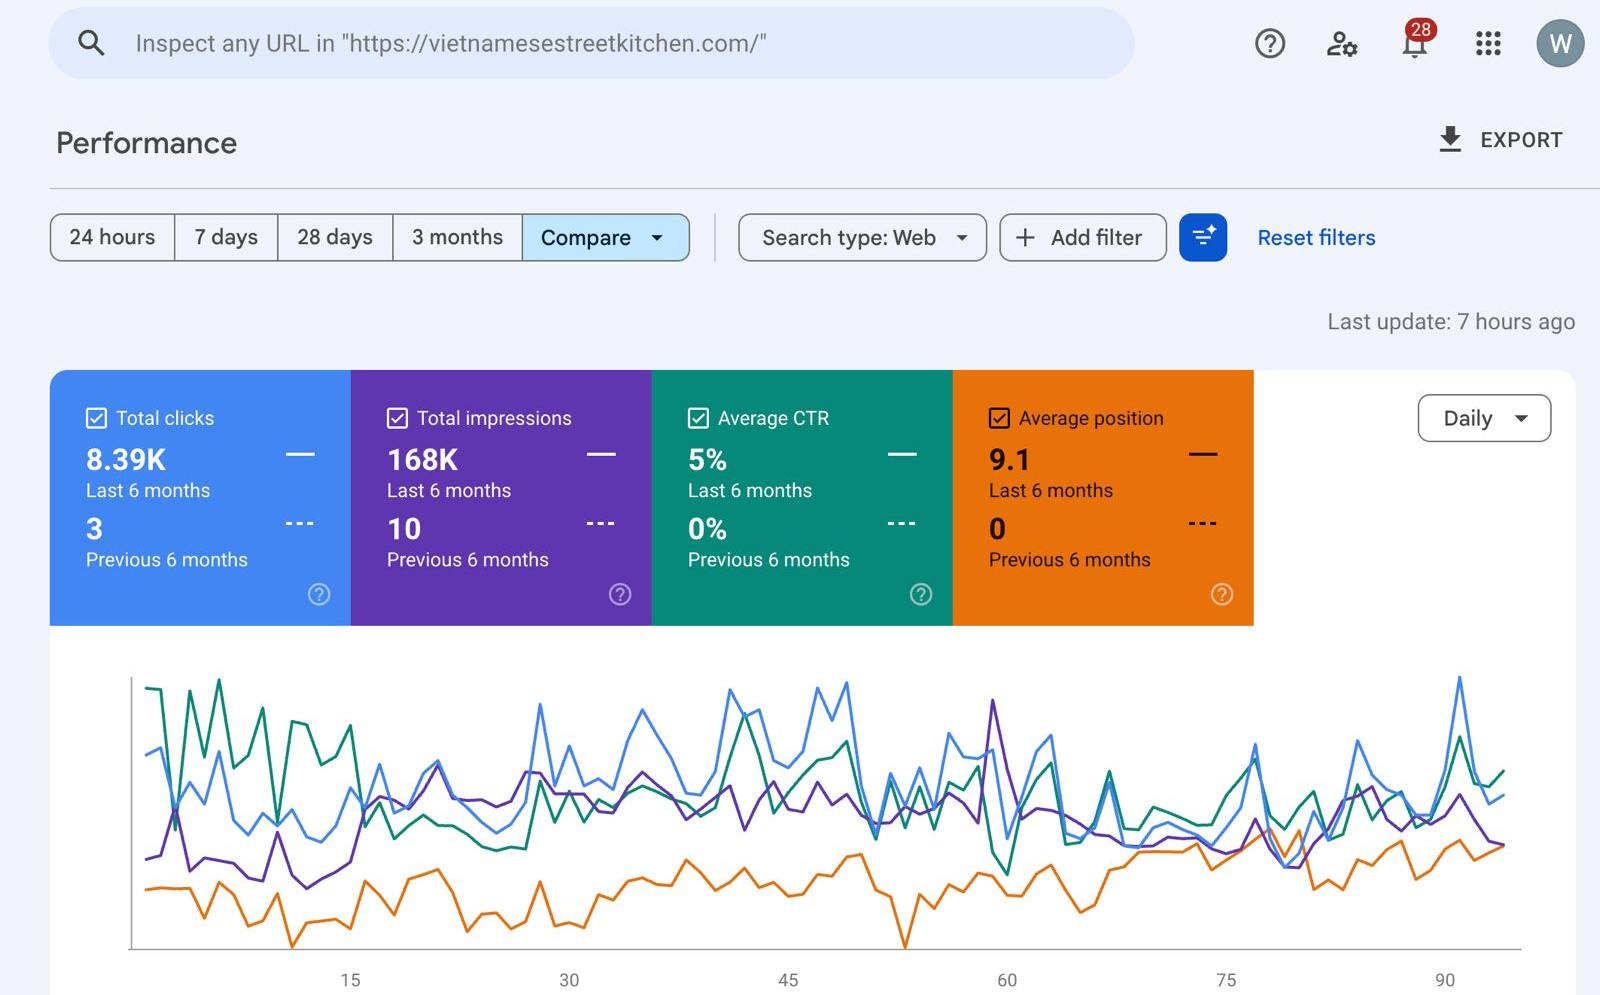
Task: Uncheck the Total clicks checkbox
Action: click(x=97, y=418)
